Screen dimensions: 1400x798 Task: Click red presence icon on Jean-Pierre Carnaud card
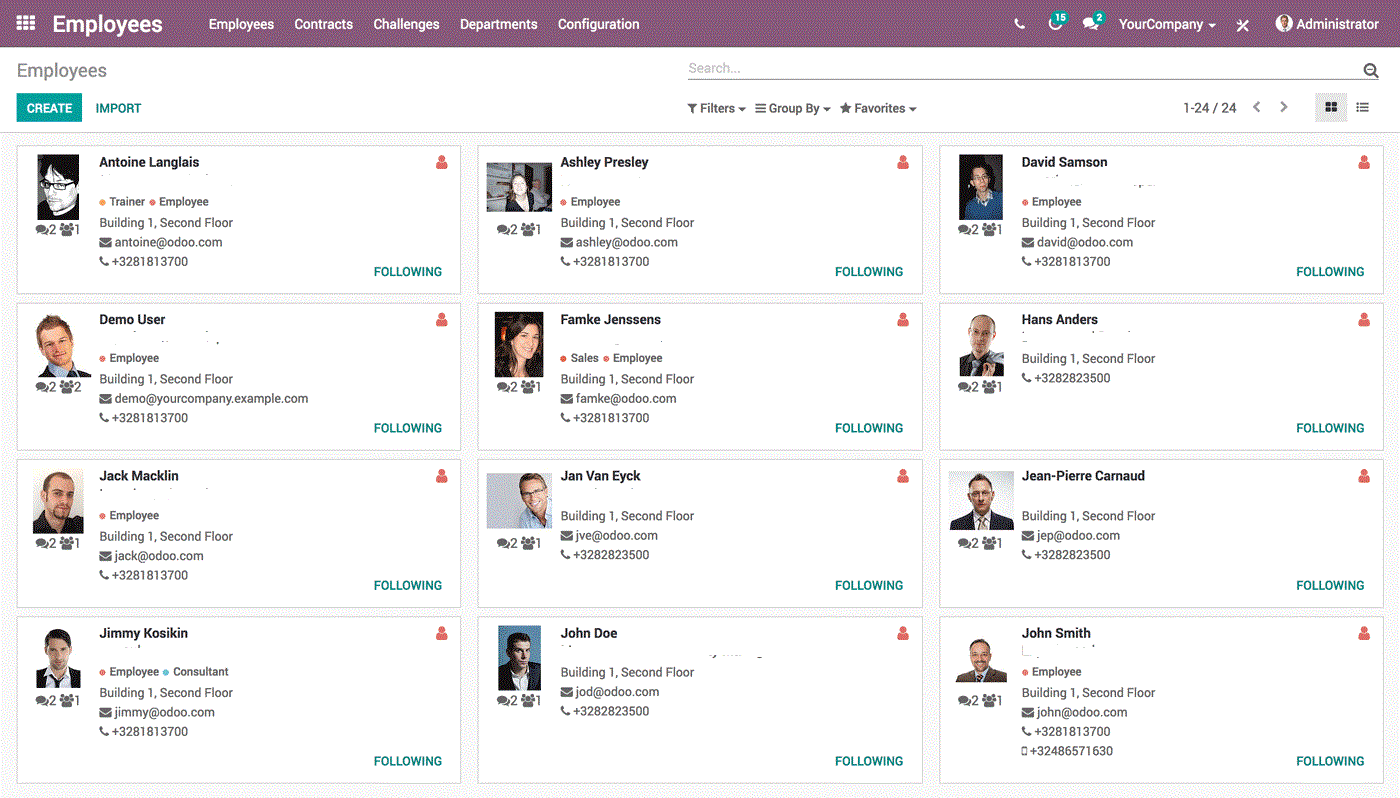click(x=1364, y=476)
